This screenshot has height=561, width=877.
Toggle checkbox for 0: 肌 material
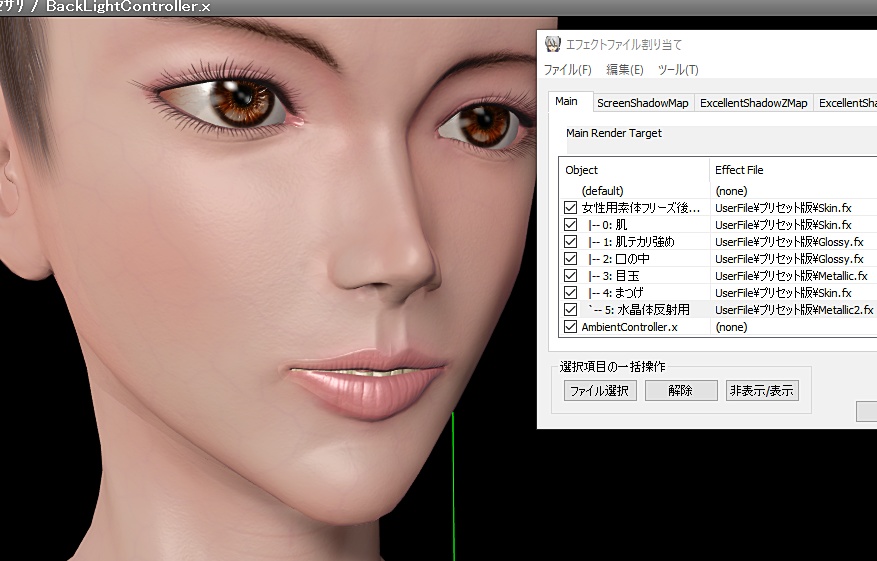coord(570,225)
